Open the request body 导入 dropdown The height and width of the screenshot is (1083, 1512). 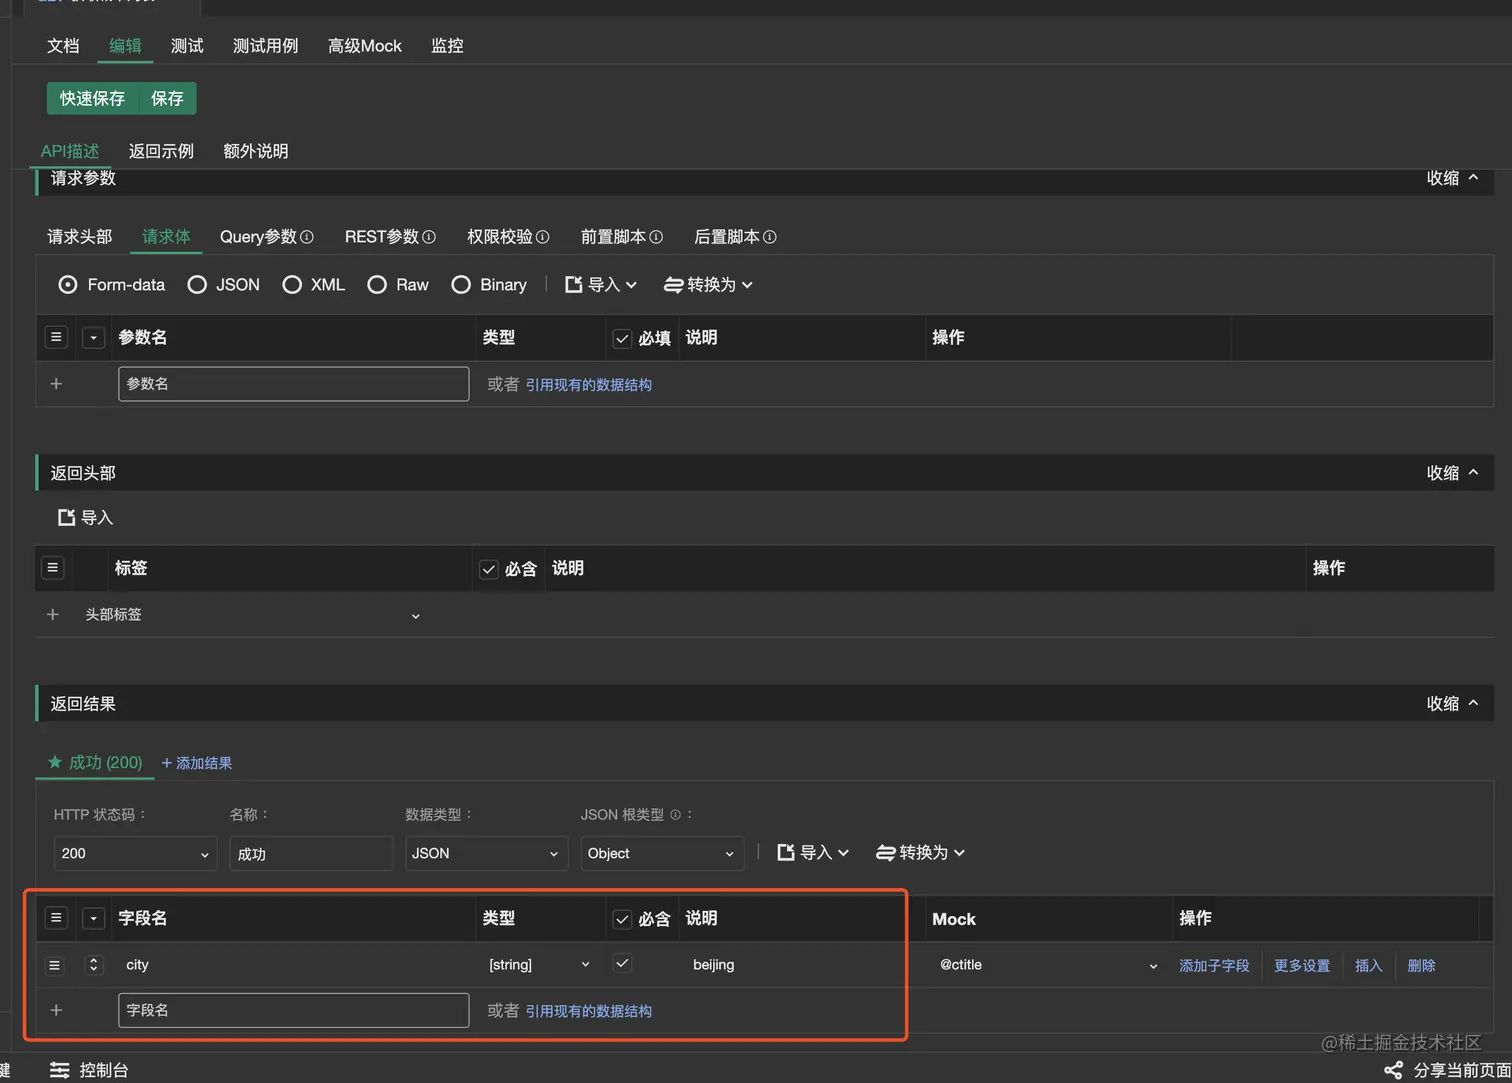[601, 285]
